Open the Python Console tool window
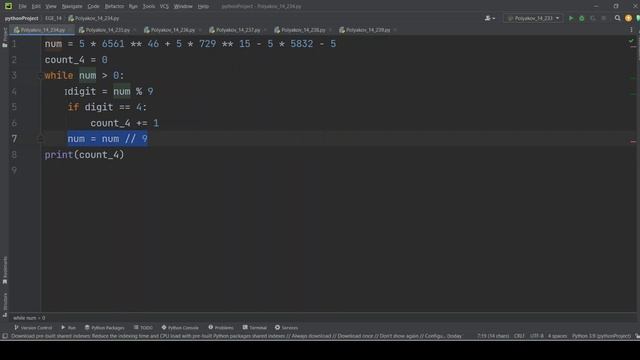This screenshot has width=640, height=360. click(180, 327)
